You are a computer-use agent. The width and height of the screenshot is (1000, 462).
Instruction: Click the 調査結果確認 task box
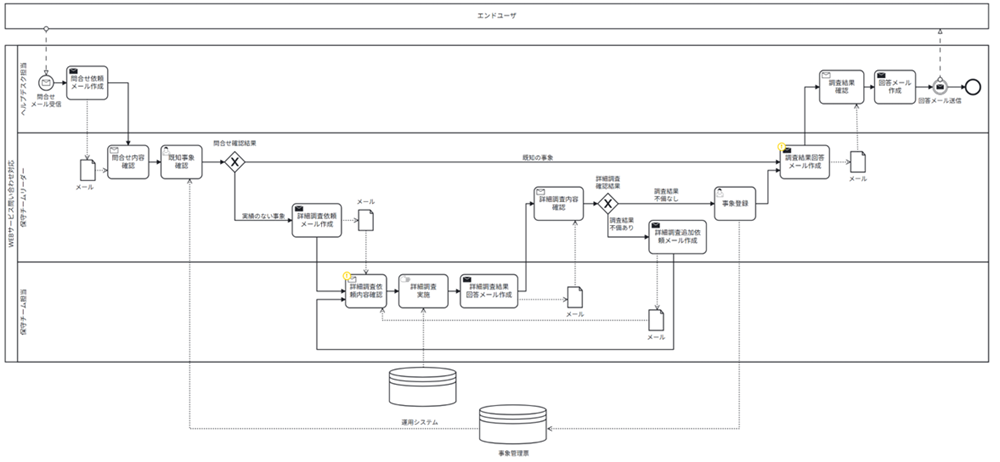[x=840, y=86]
